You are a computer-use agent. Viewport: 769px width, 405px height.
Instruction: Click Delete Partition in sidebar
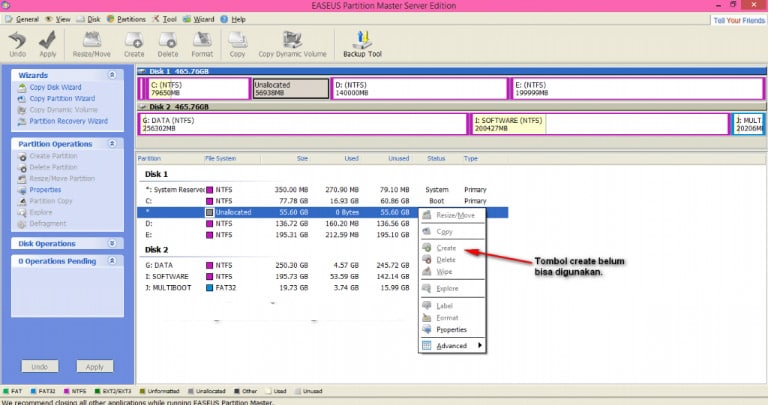48,167
